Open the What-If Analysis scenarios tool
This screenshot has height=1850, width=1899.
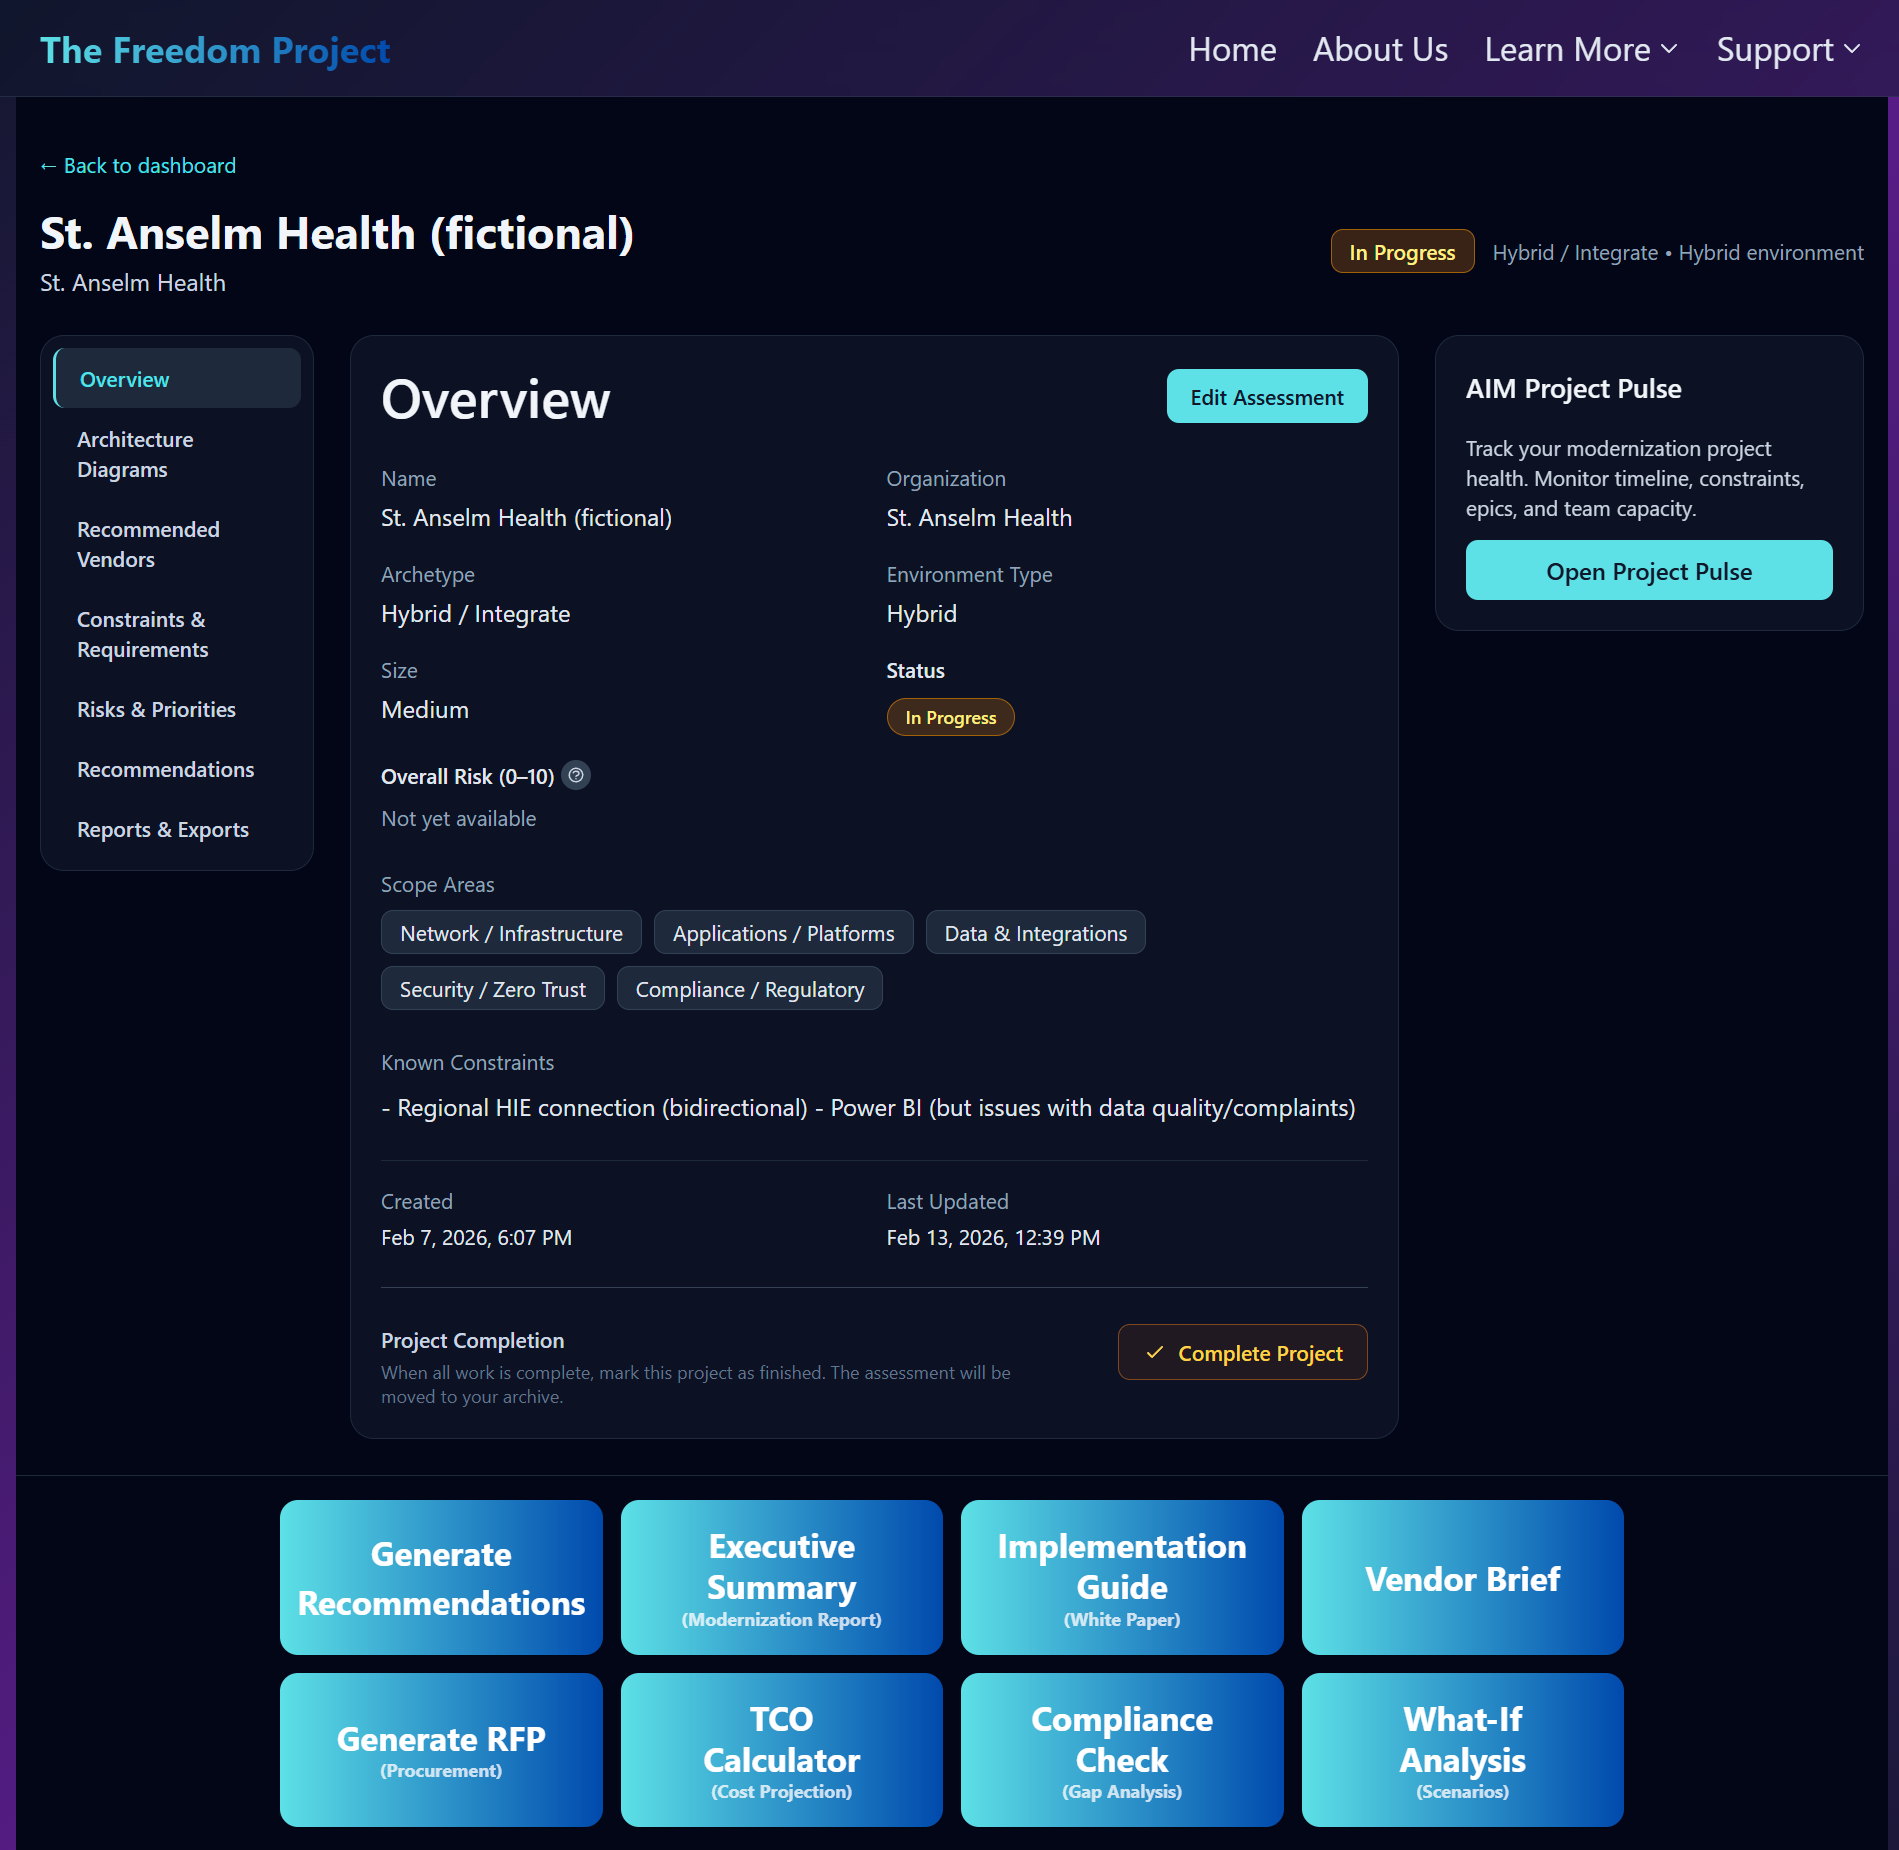coord(1461,1750)
